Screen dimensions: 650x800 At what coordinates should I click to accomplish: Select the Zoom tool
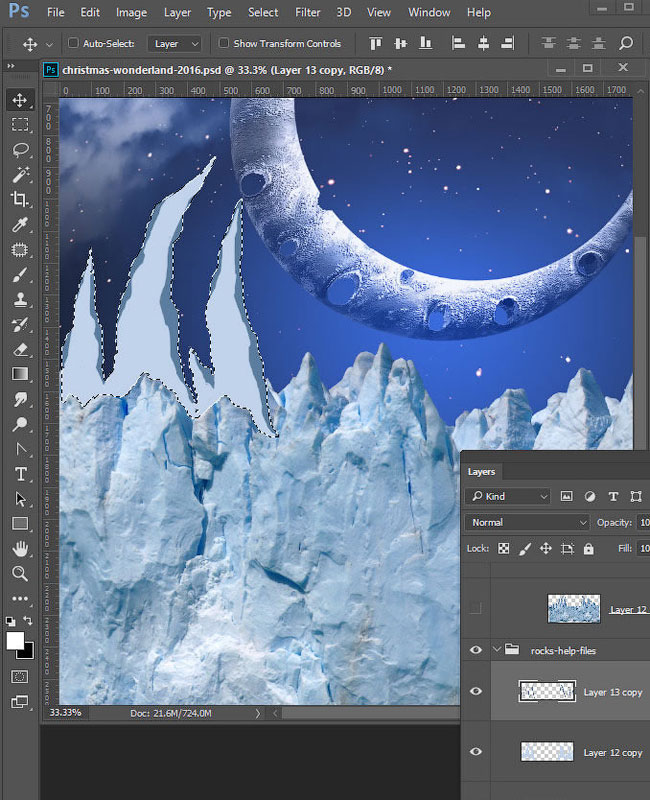[20, 573]
